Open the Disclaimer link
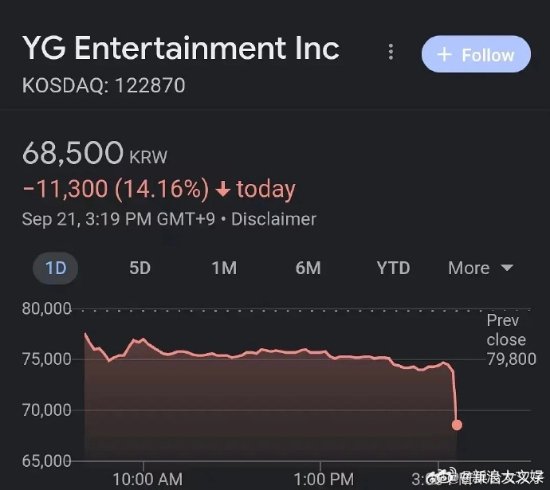This screenshot has width=550, height=490. click(x=274, y=219)
